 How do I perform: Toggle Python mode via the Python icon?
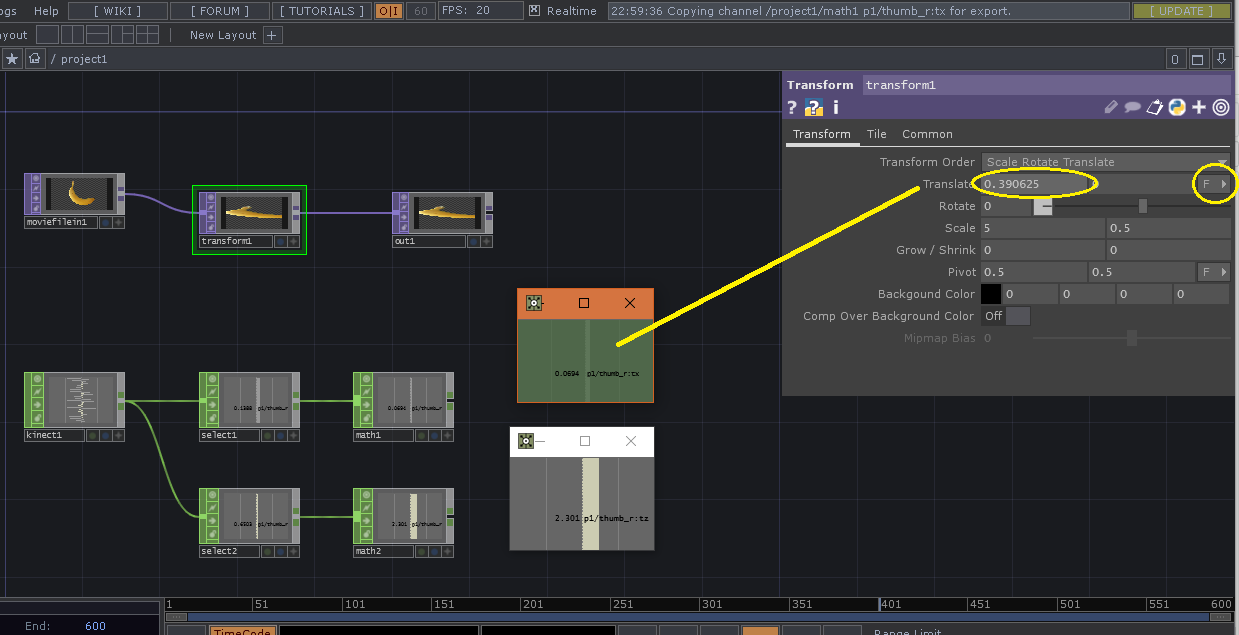tap(1177, 107)
